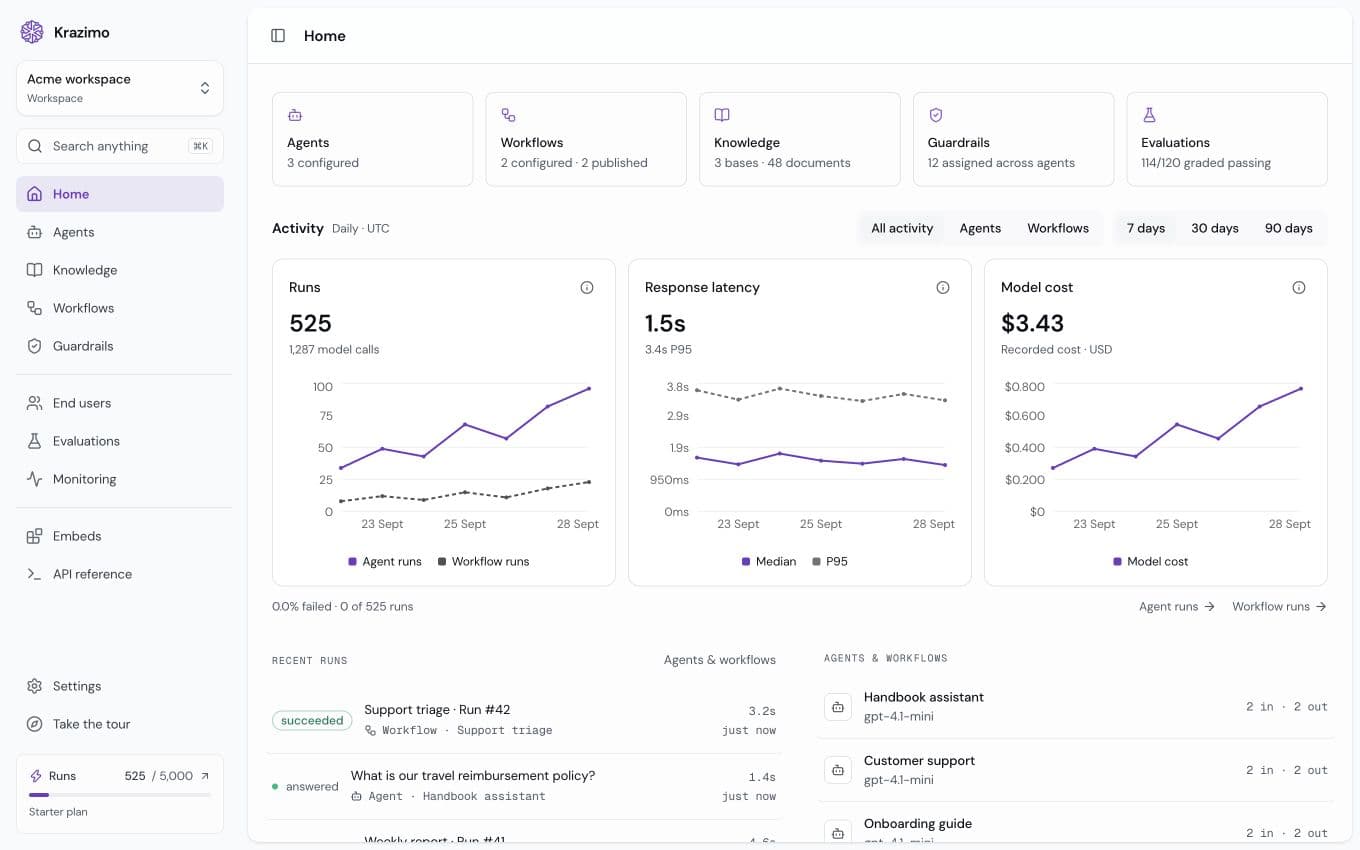Toggle Workflow runs series in legend
This screenshot has height=850, width=1360.
tap(484, 561)
